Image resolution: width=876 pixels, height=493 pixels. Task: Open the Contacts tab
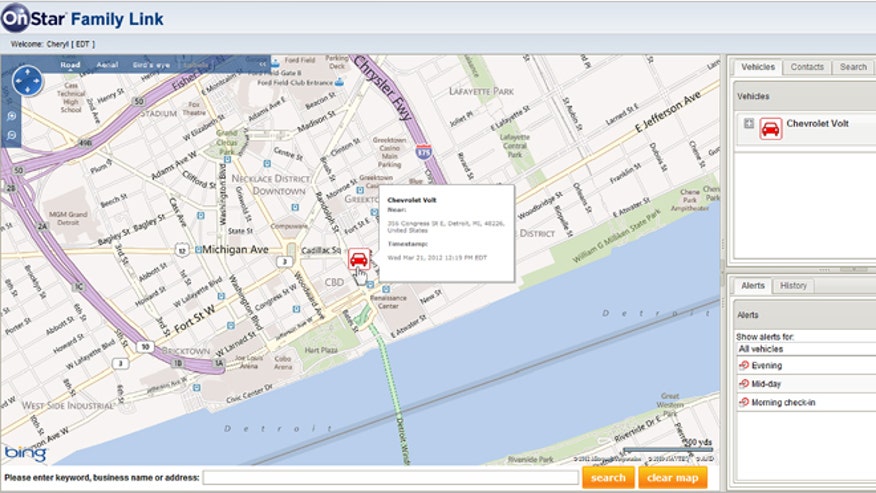[807, 67]
